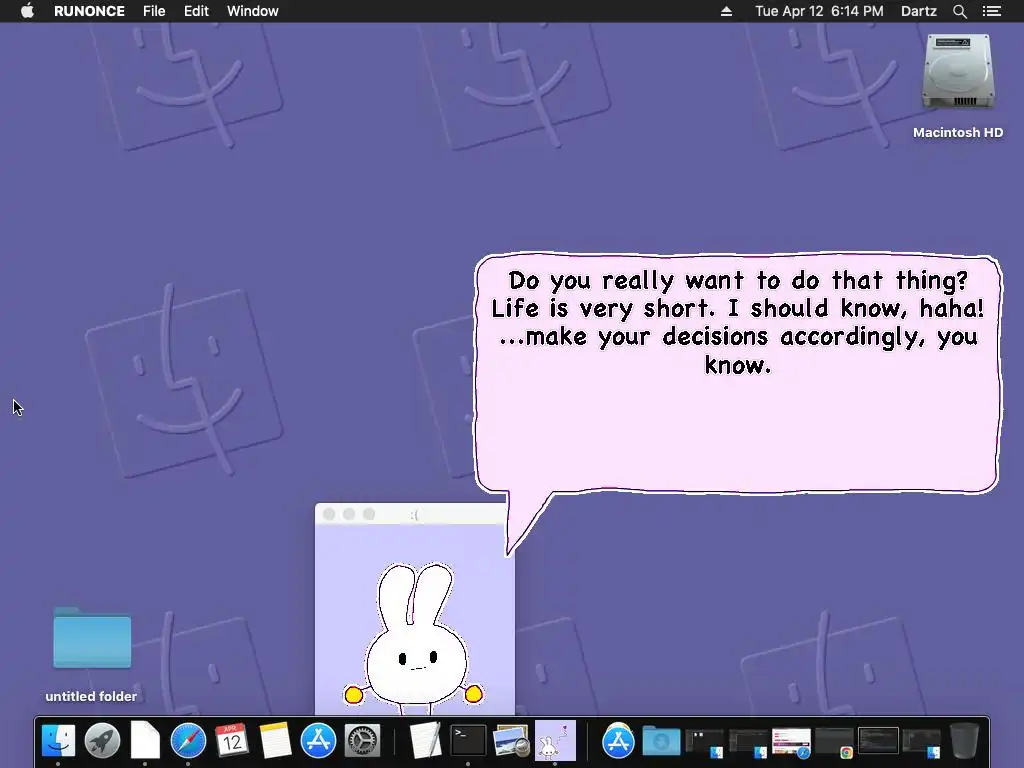This screenshot has width=1024, height=768.
Task: Open Finder from the dock
Action: (x=58, y=741)
